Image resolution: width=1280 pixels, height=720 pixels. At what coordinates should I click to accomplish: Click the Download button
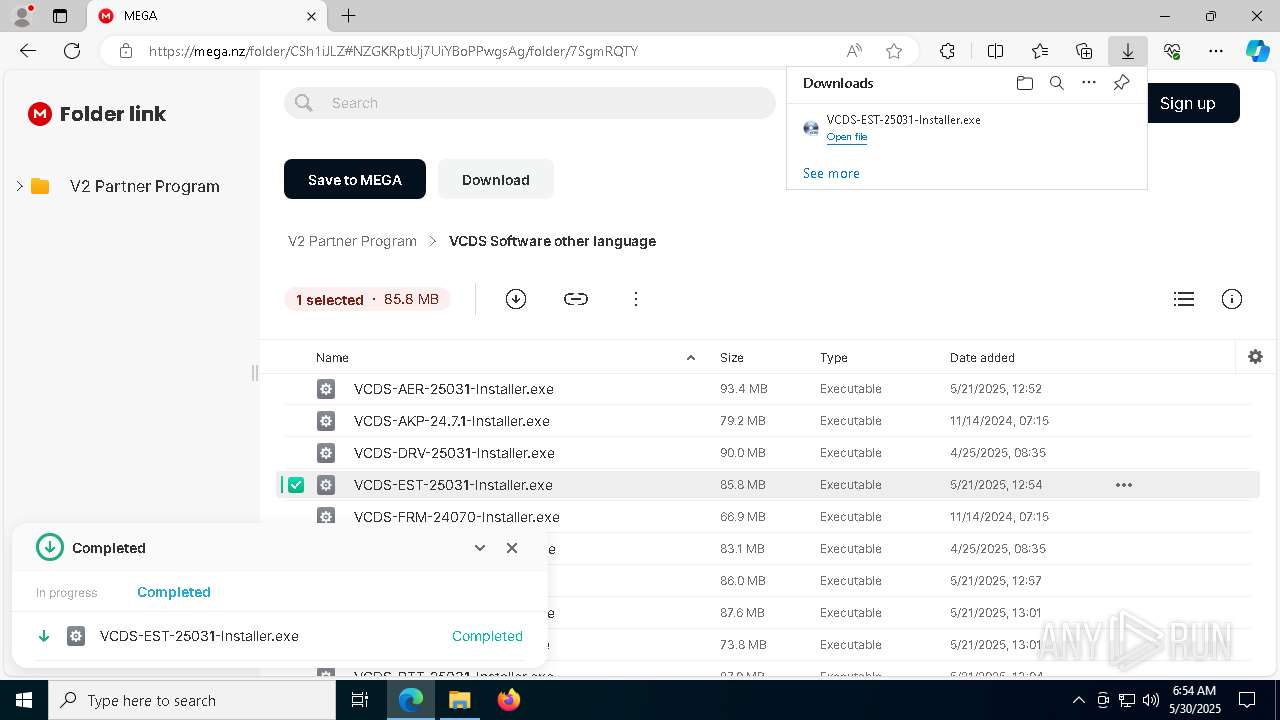click(x=496, y=179)
